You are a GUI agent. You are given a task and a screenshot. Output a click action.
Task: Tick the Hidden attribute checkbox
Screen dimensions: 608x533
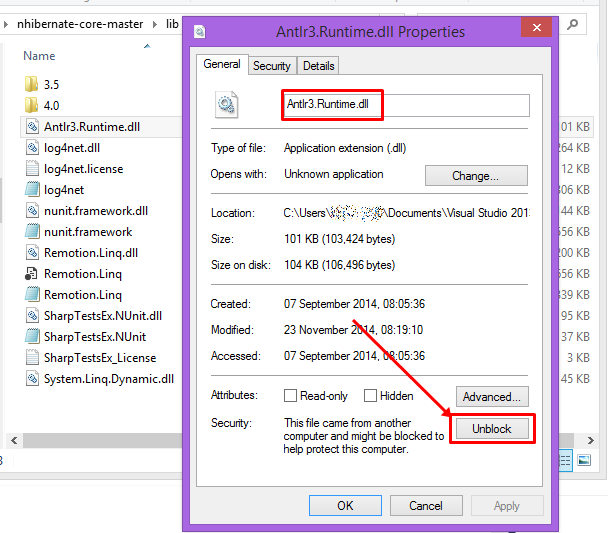pyautogui.click(x=370, y=396)
